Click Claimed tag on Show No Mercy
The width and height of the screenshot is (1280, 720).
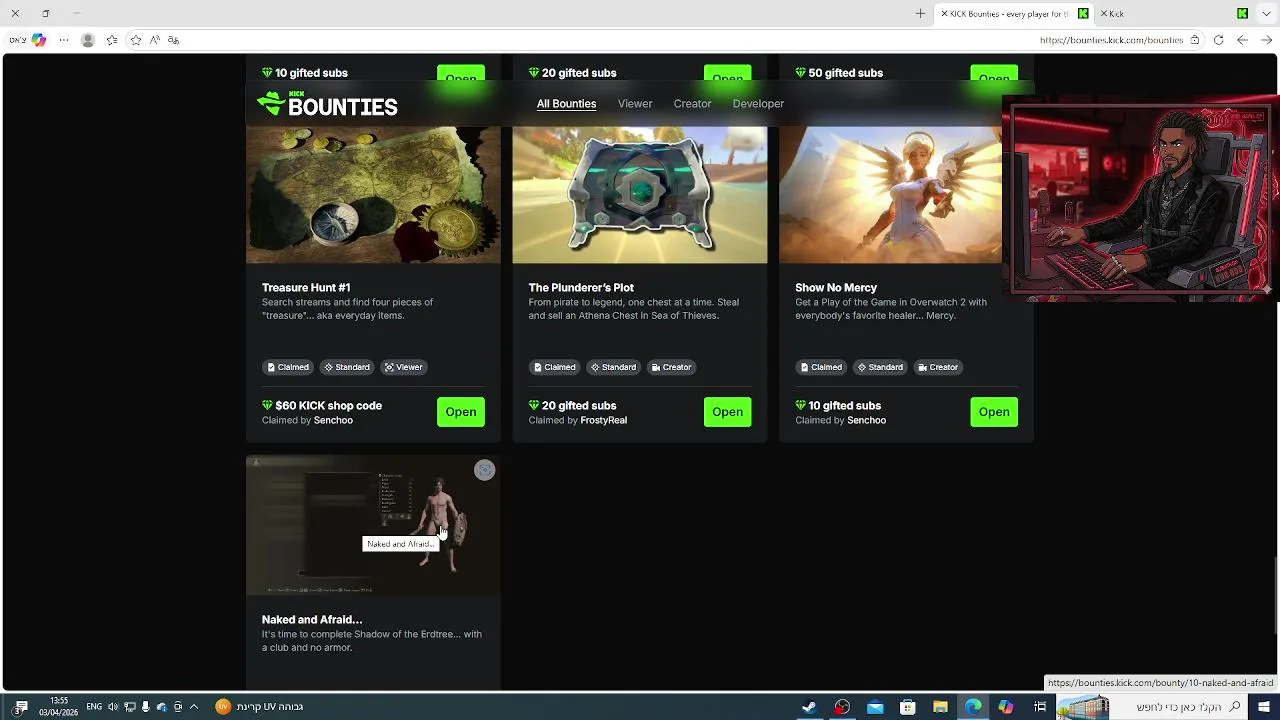tap(821, 367)
